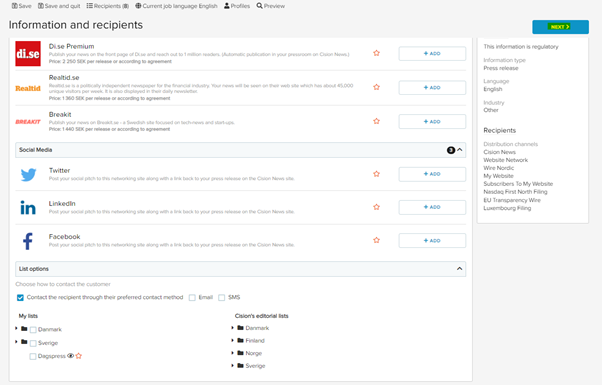The width and height of the screenshot is (602, 385).
Task: Click Norge folder icon in editorial lists
Action: 241,353
